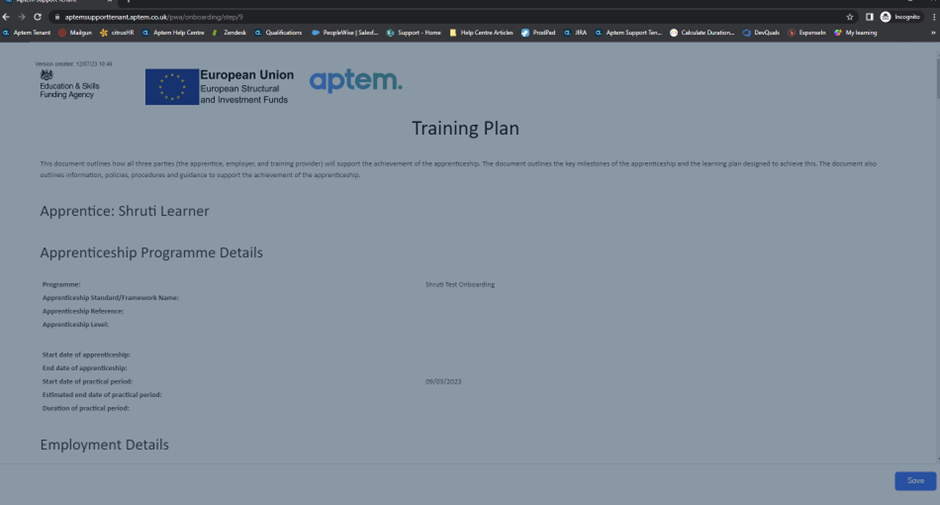Click the Education & Skills Funding Agency logo
940x505 pixels.
pos(68,84)
